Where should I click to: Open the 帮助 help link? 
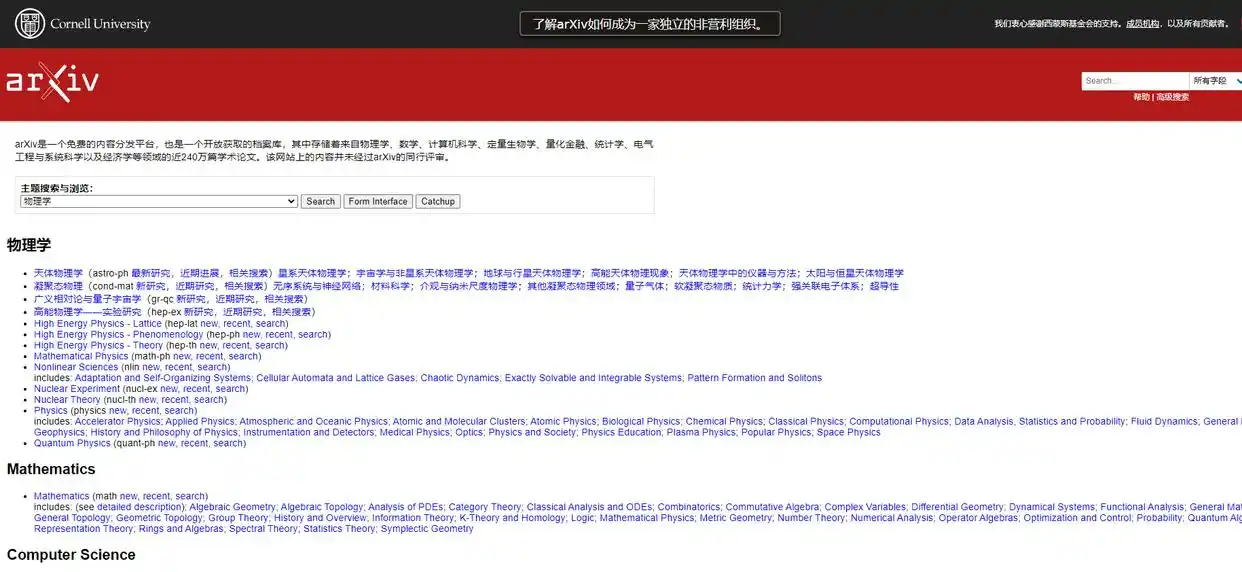(1141, 97)
